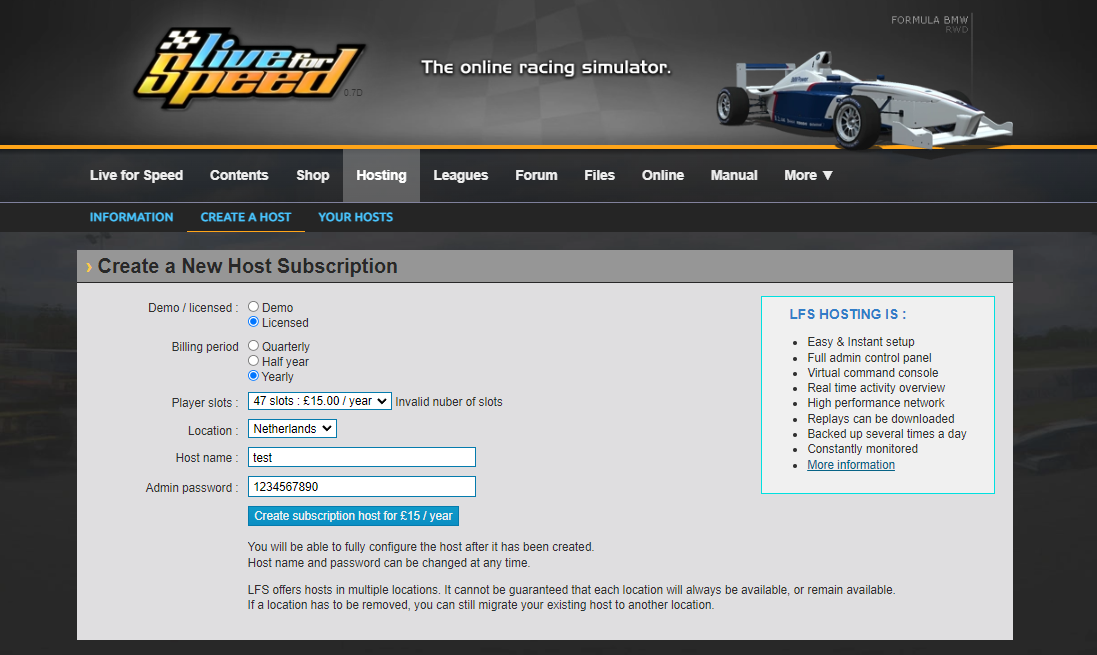1097x655 pixels.
Task: Switch to the Your Hosts tab
Action: point(355,217)
